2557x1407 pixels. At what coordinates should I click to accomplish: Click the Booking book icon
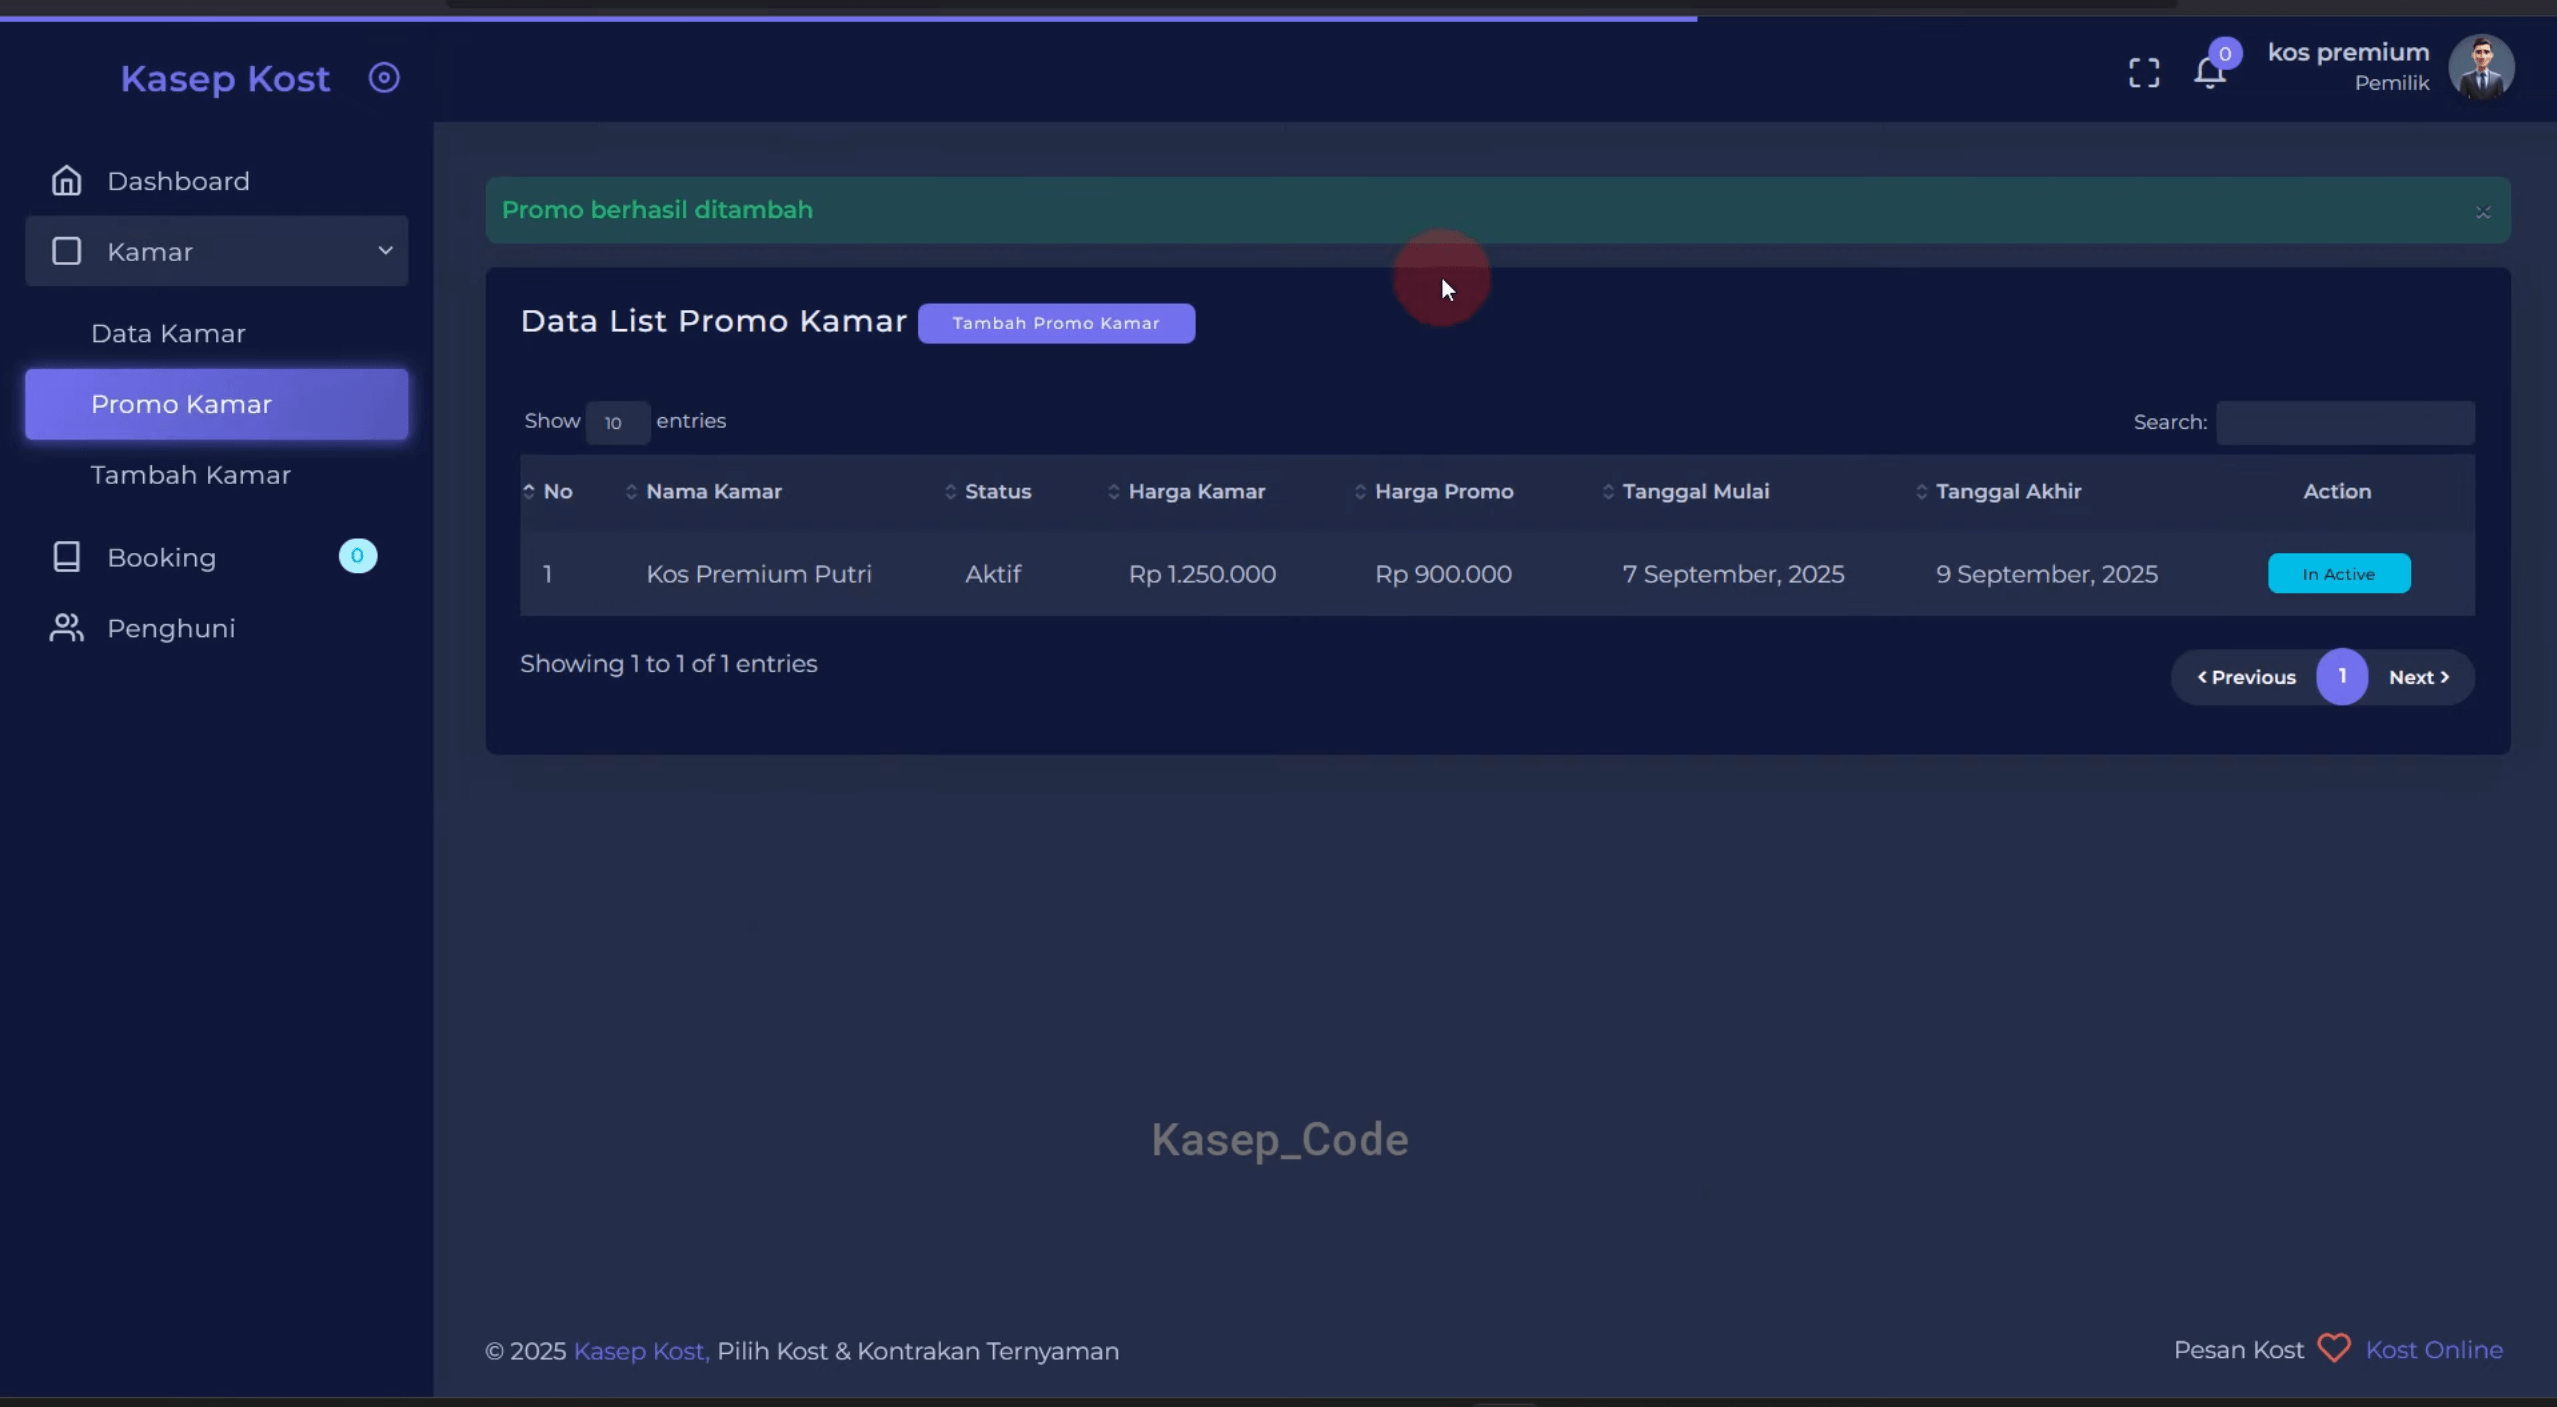(x=66, y=557)
